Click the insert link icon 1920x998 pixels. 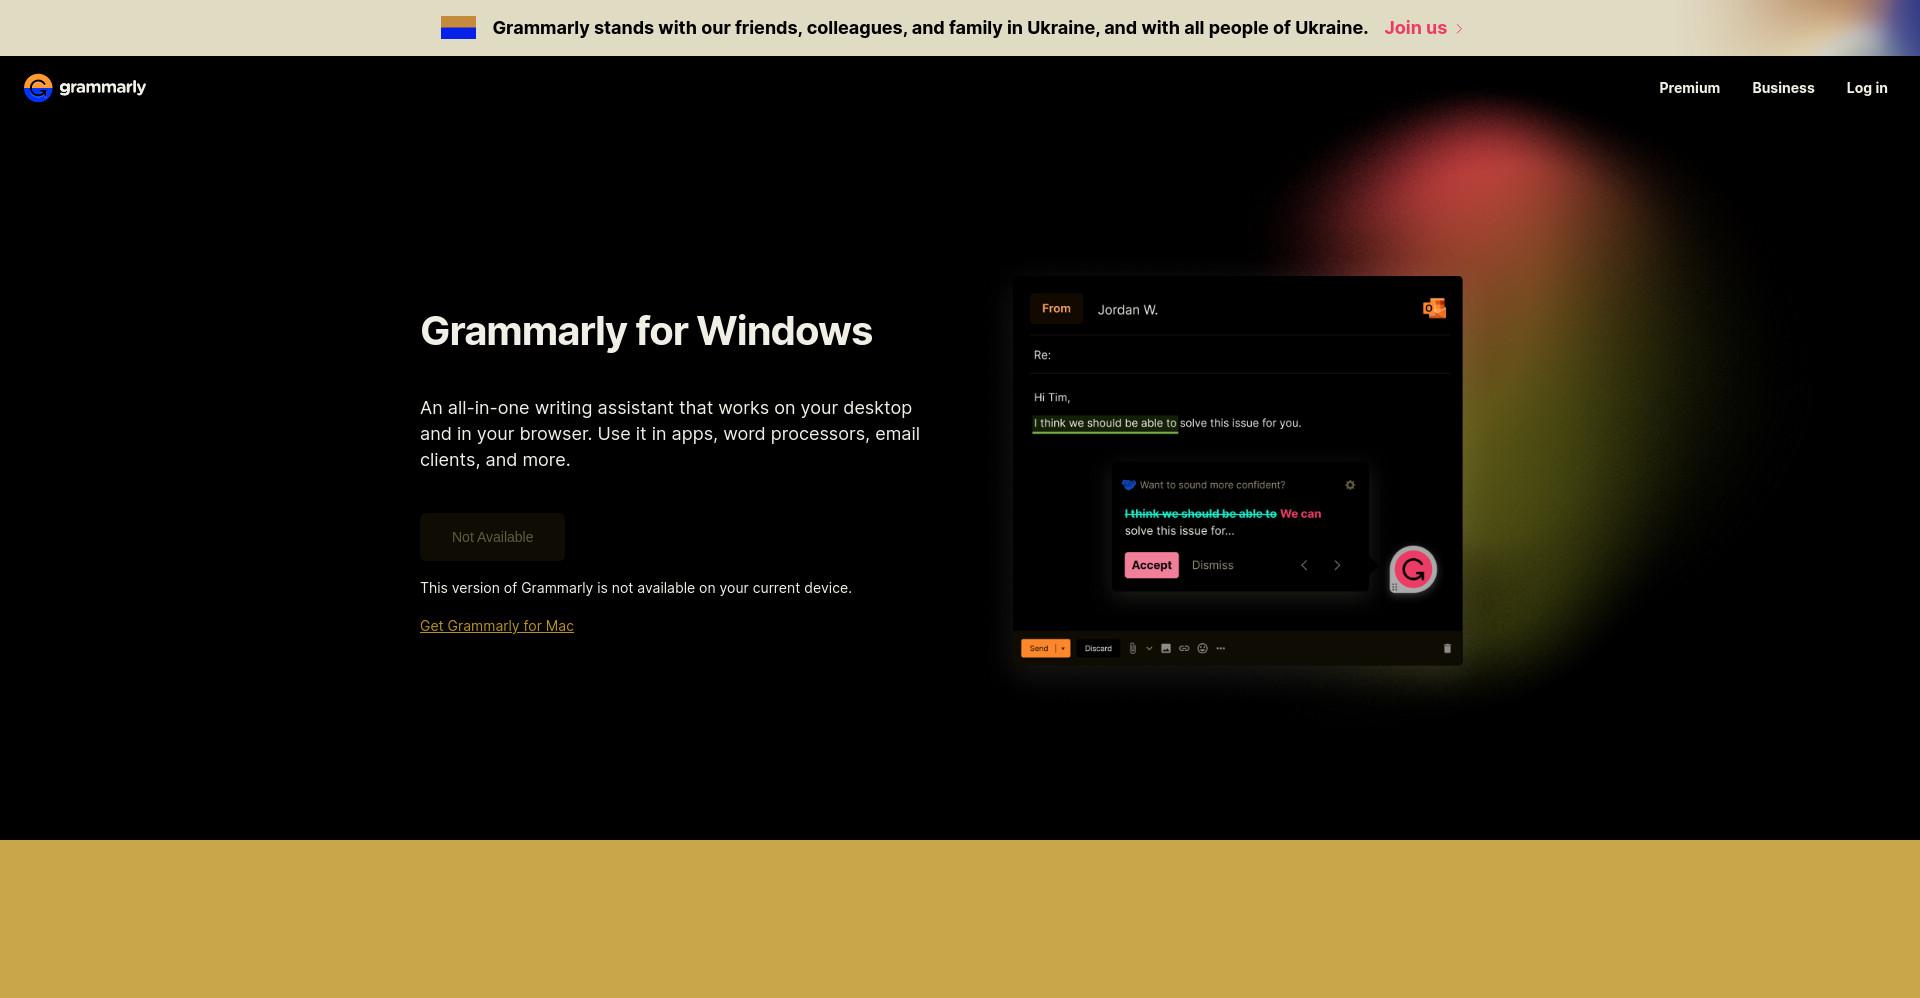pyautogui.click(x=1184, y=649)
